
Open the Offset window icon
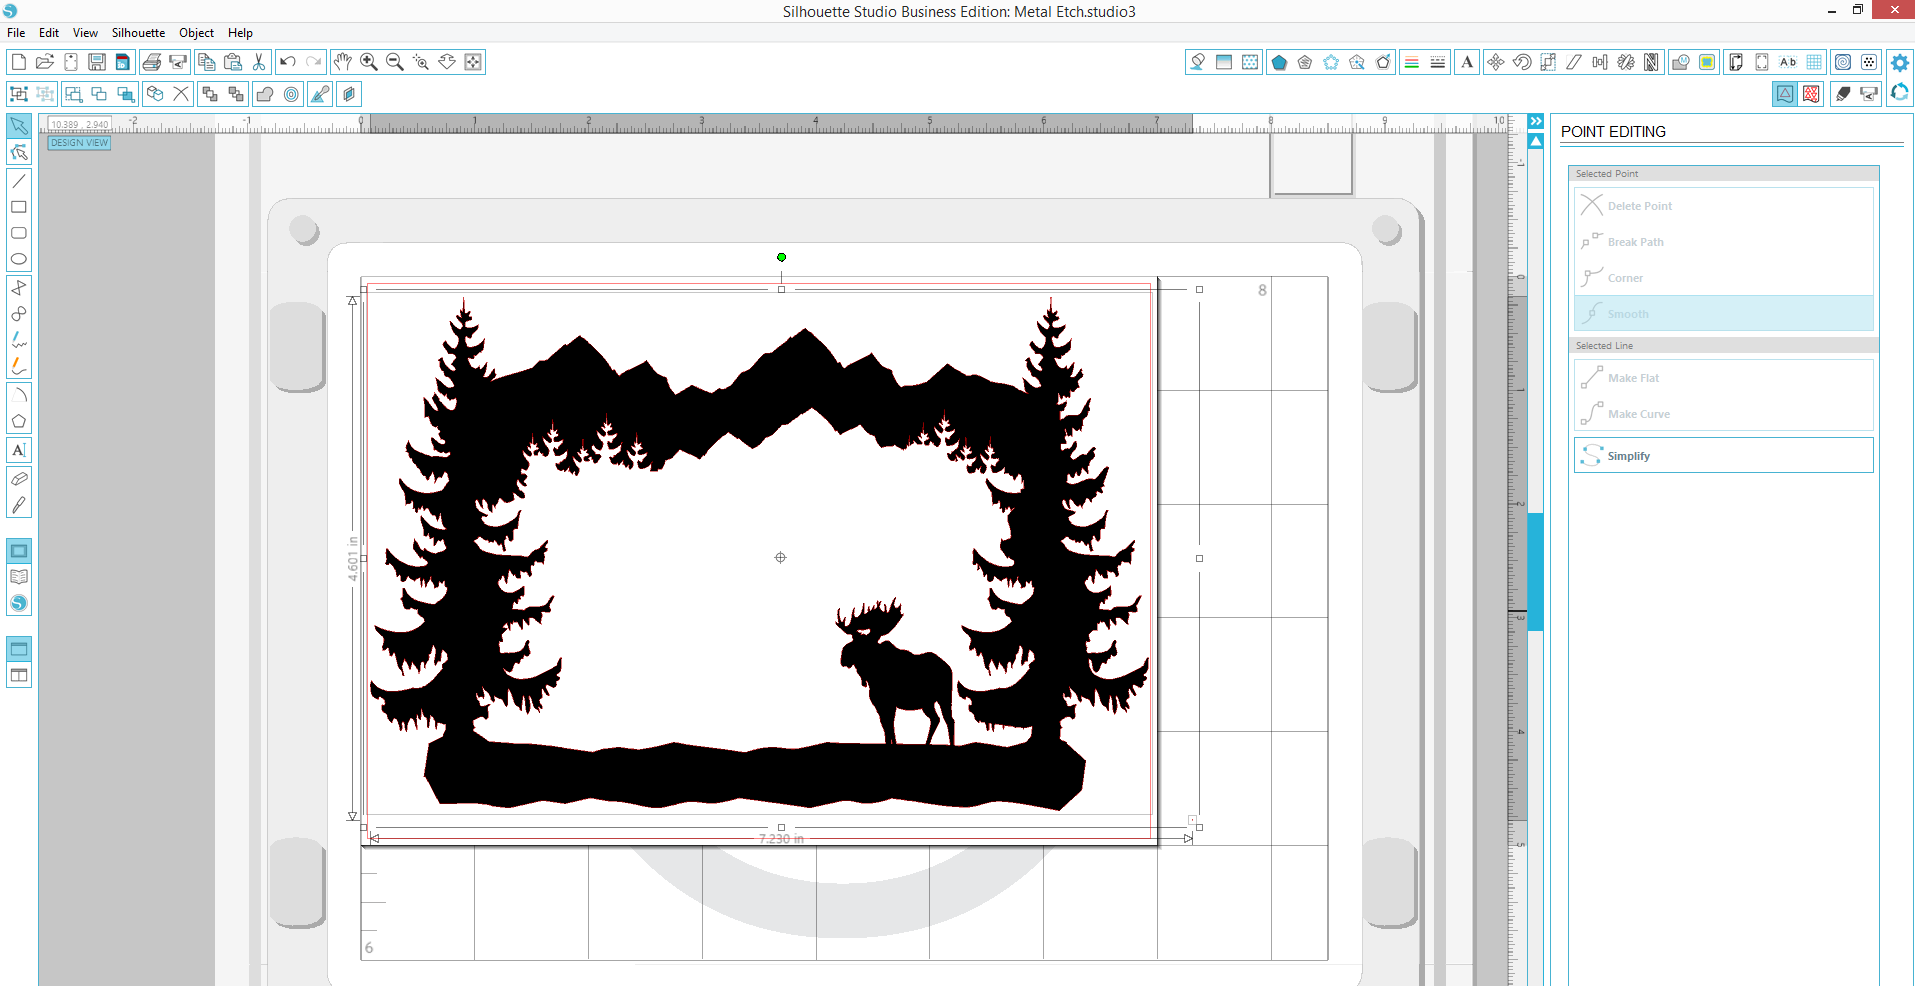point(291,94)
